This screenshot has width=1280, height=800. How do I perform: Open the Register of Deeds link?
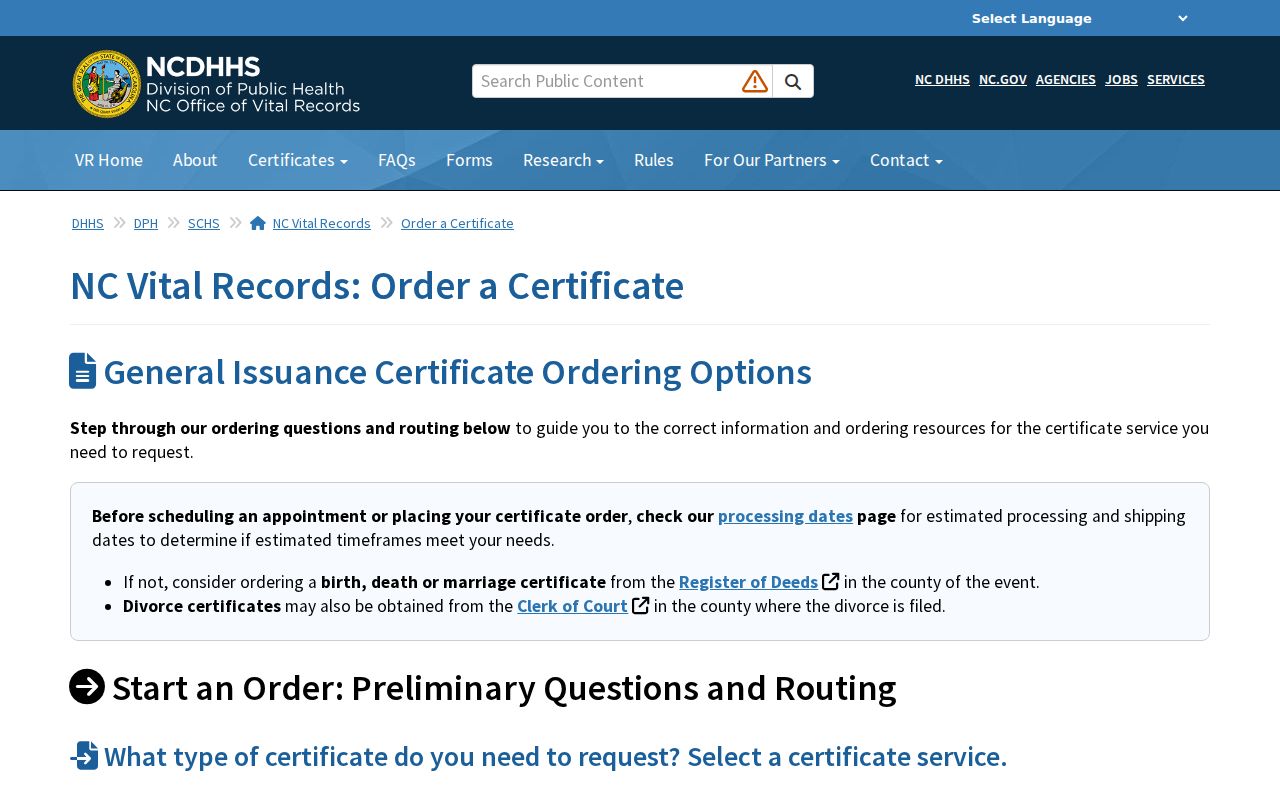[748, 582]
